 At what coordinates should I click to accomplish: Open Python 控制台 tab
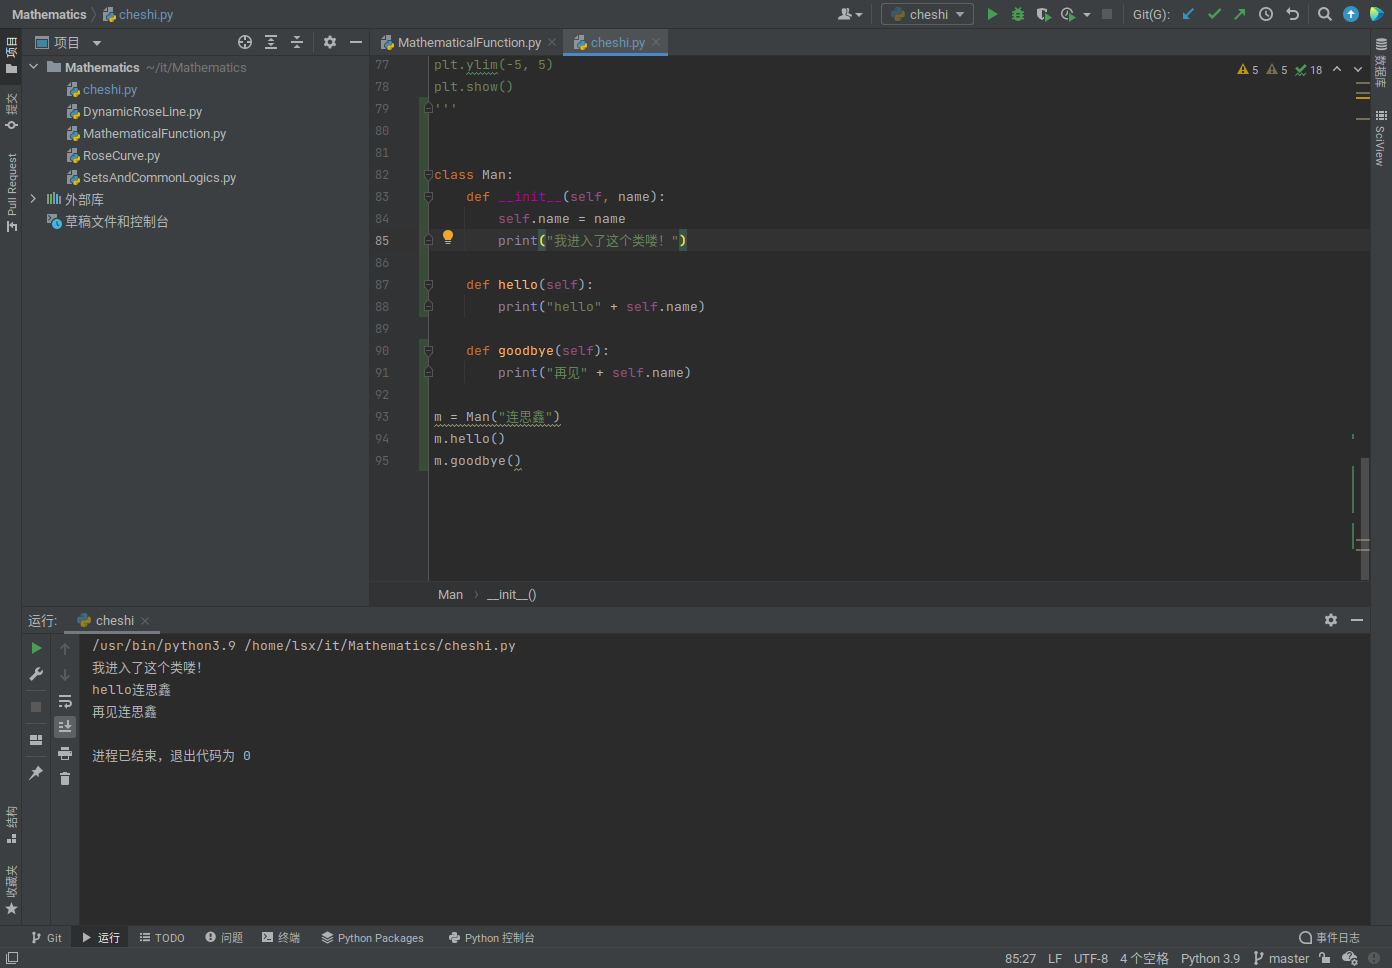[x=491, y=938]
